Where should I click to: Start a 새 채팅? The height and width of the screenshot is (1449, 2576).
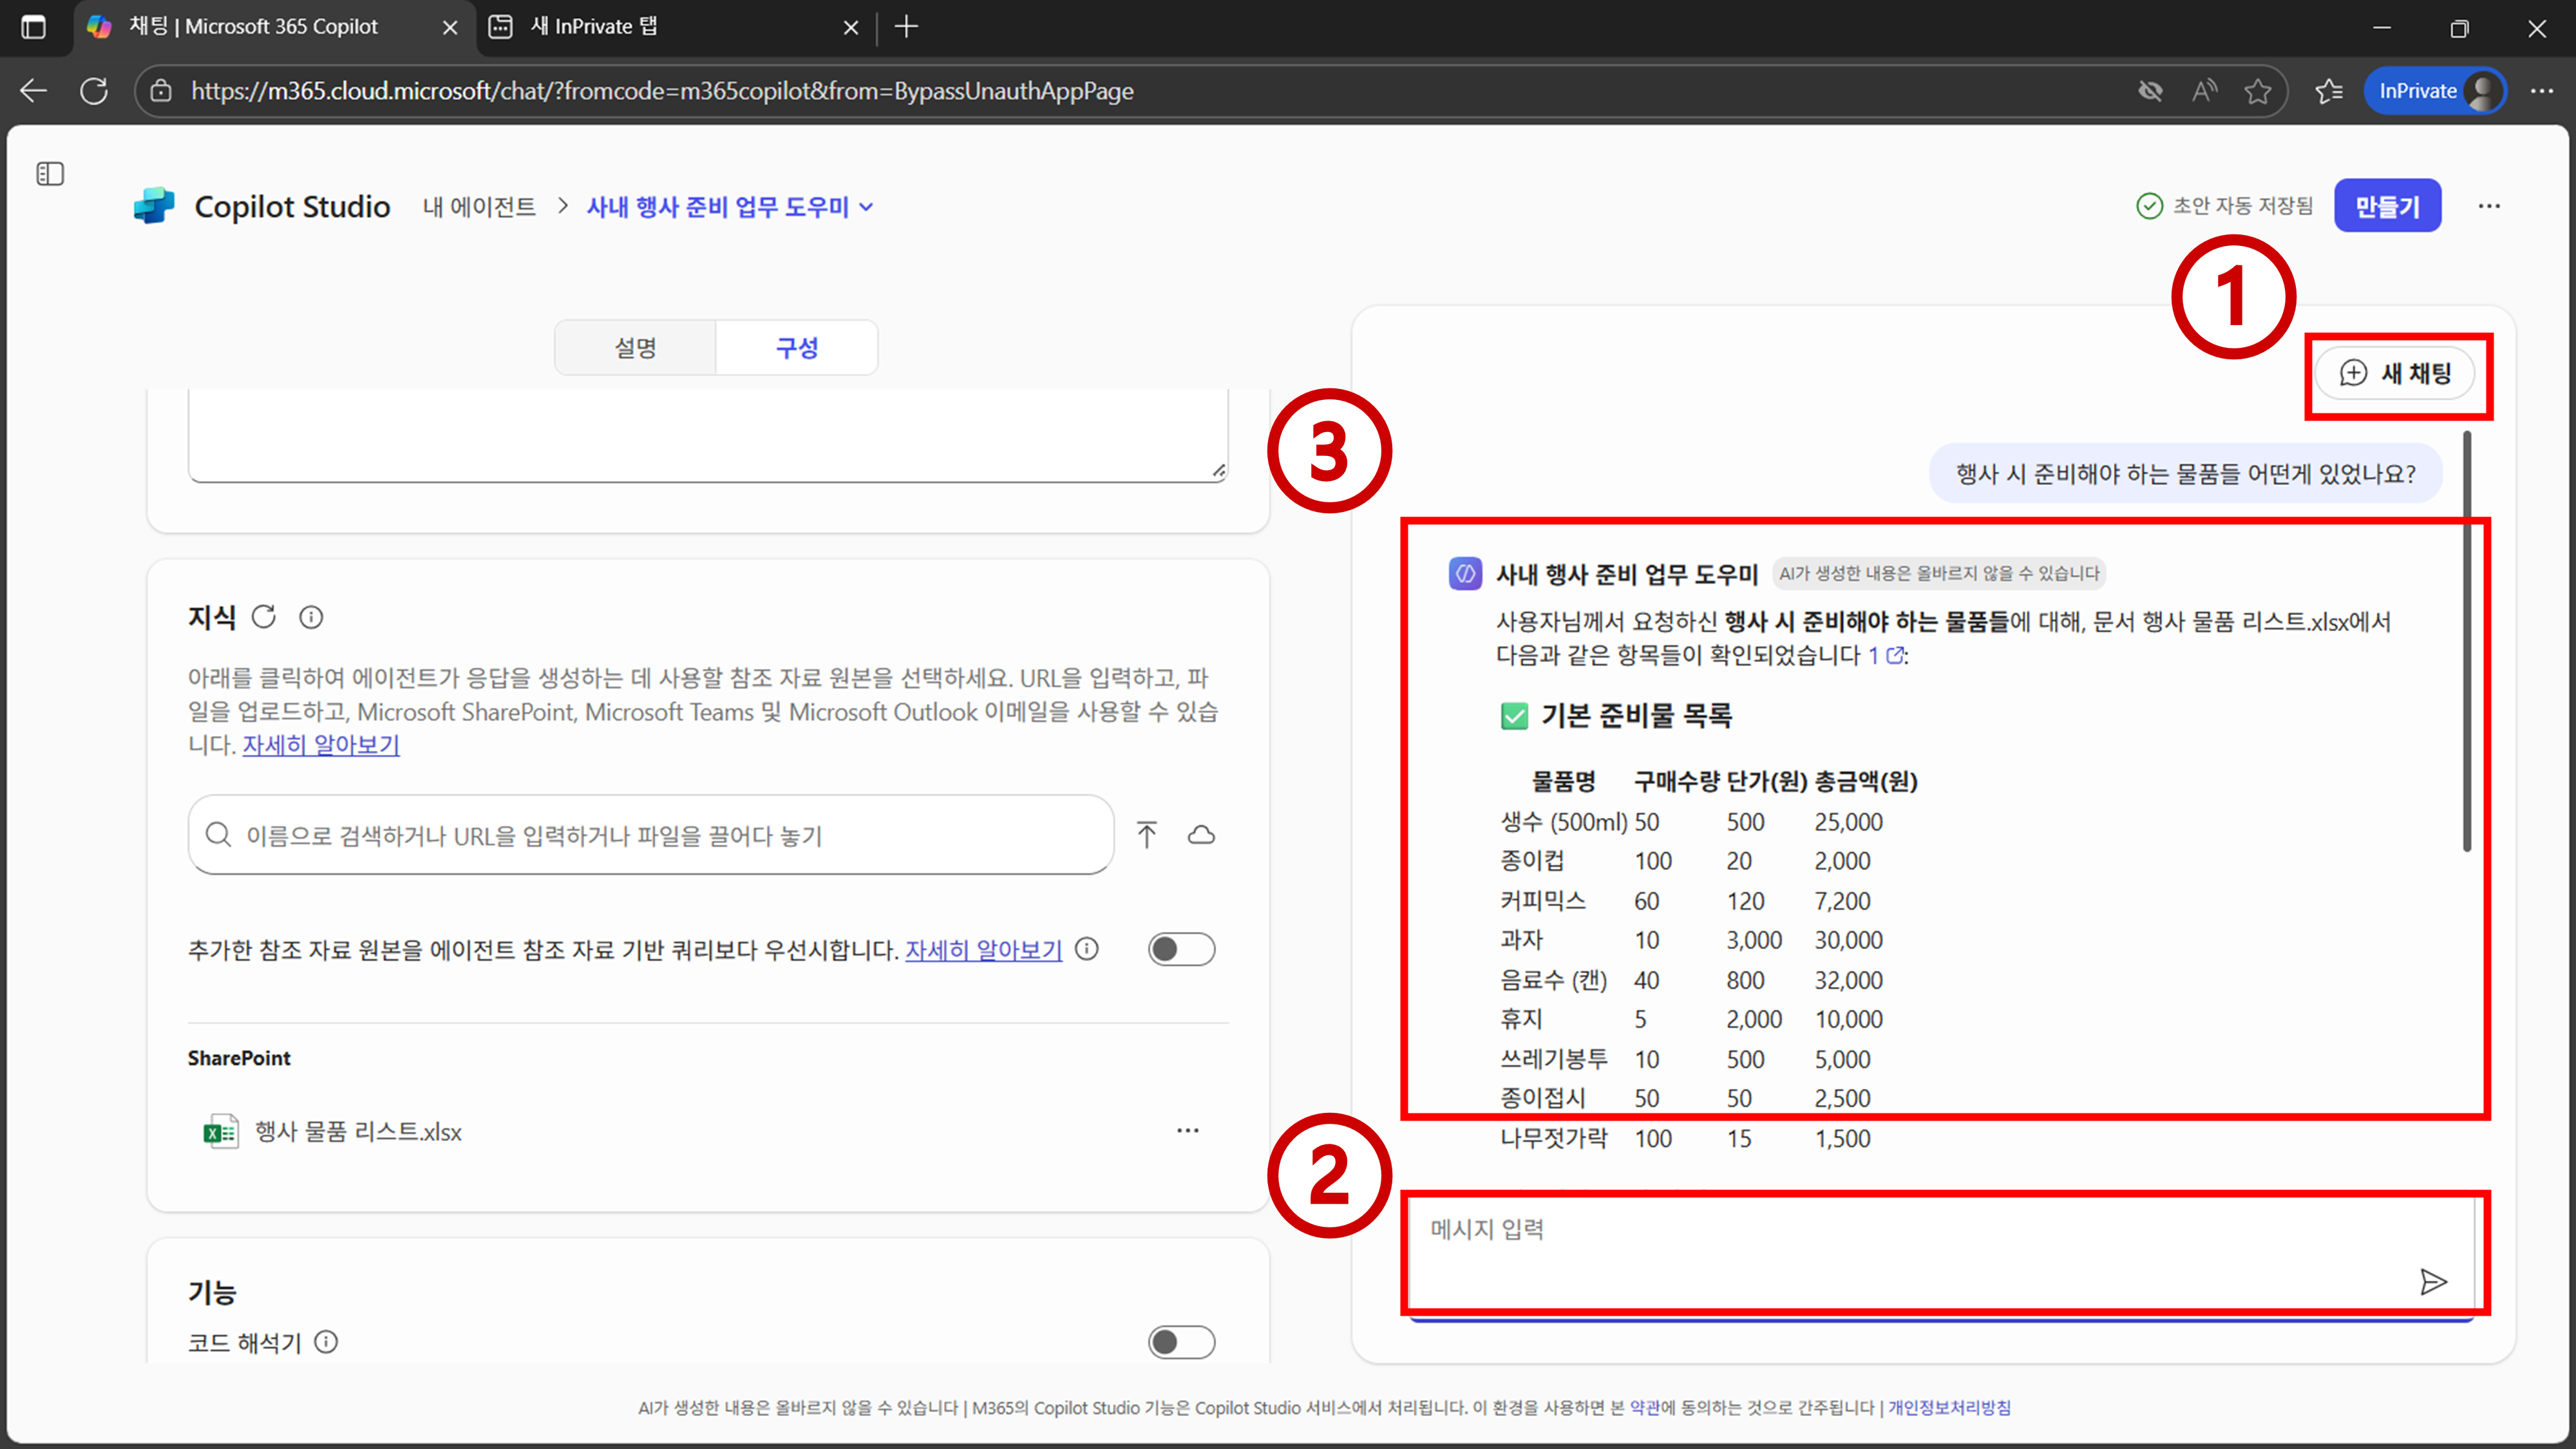2395,374
